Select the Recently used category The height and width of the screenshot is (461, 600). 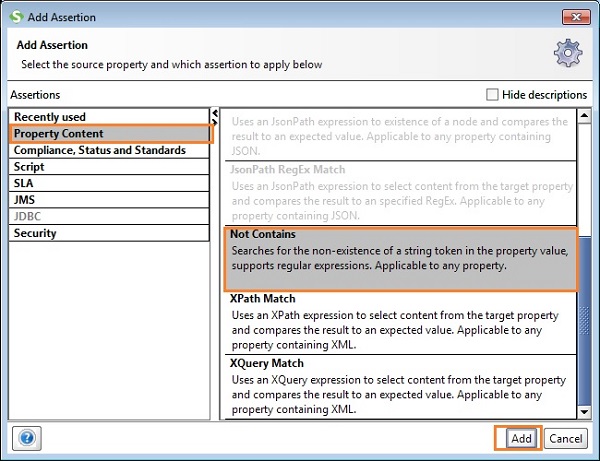50,117
